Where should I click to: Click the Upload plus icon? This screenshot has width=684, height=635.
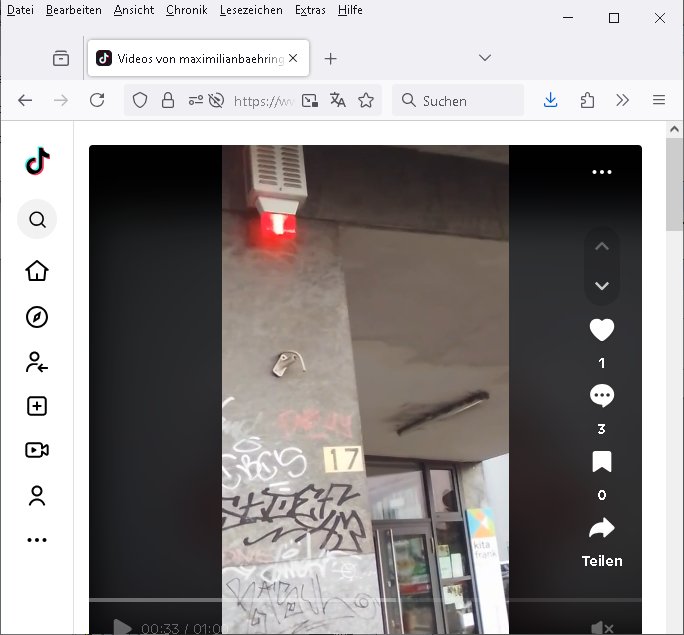coord(37,406)
